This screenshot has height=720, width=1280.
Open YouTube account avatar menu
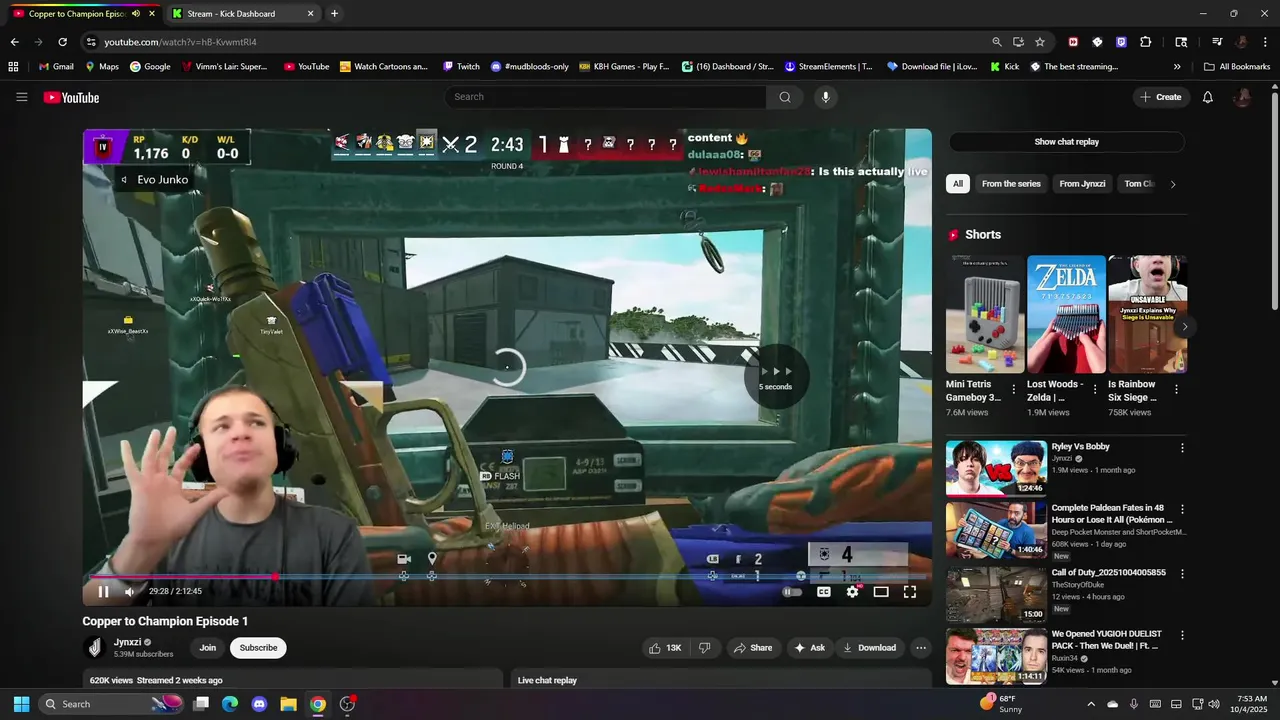coord(1243,97)
